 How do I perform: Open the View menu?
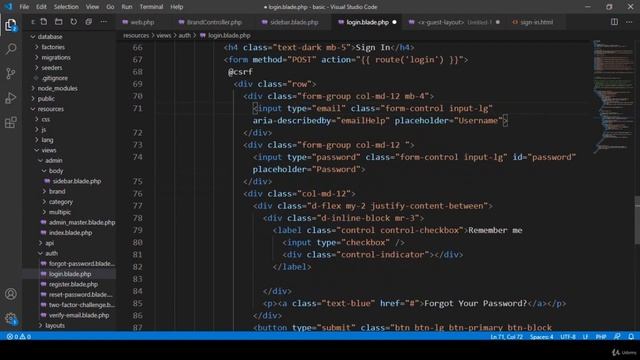click(92, 7)
